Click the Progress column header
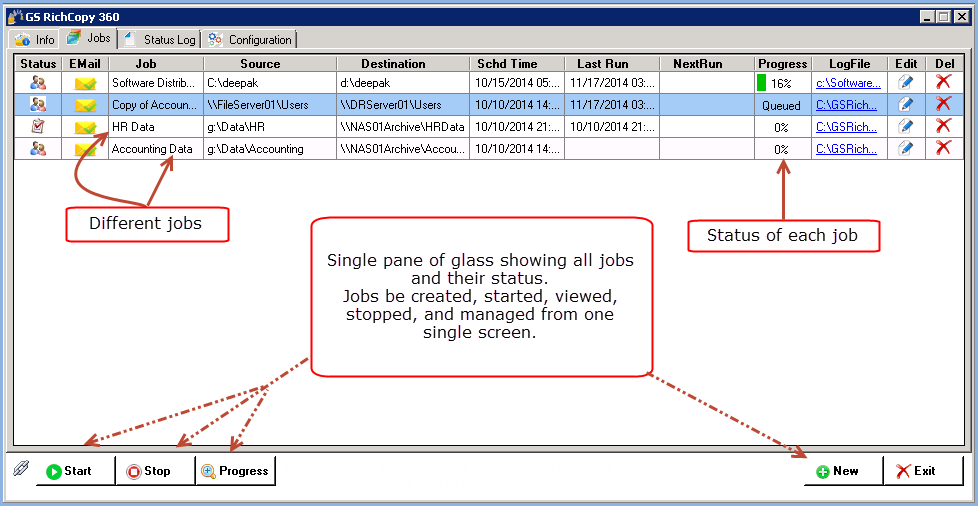 [x=782, y=64]
